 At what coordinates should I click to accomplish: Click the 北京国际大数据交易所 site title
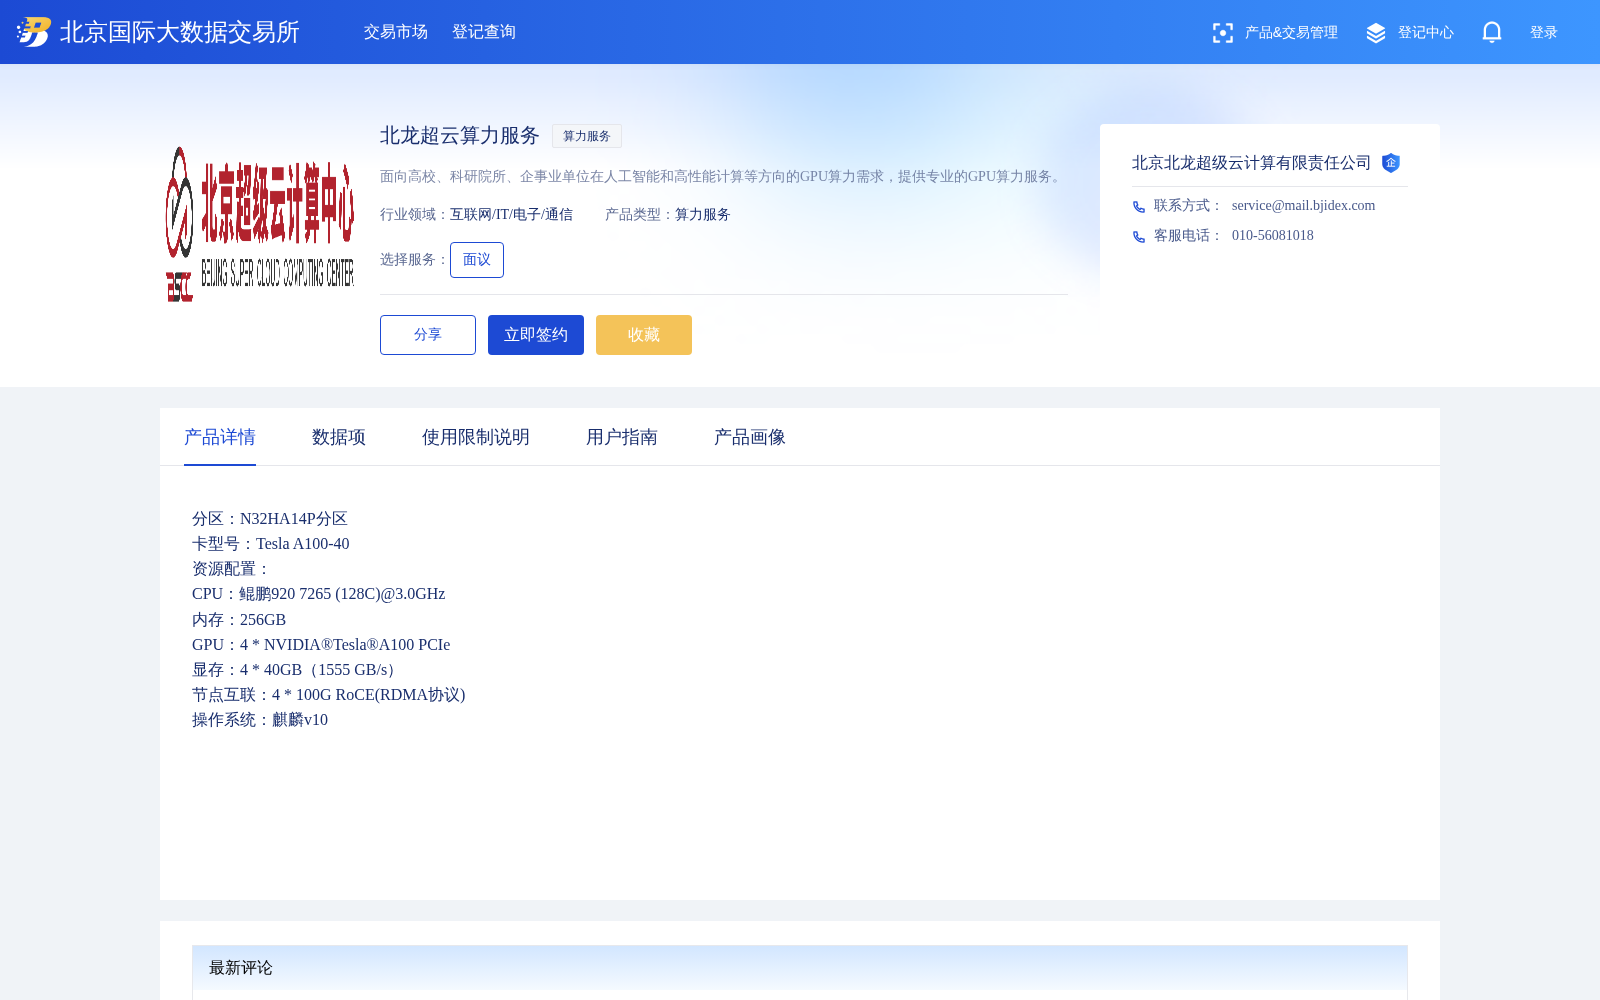tap(180, 32)
